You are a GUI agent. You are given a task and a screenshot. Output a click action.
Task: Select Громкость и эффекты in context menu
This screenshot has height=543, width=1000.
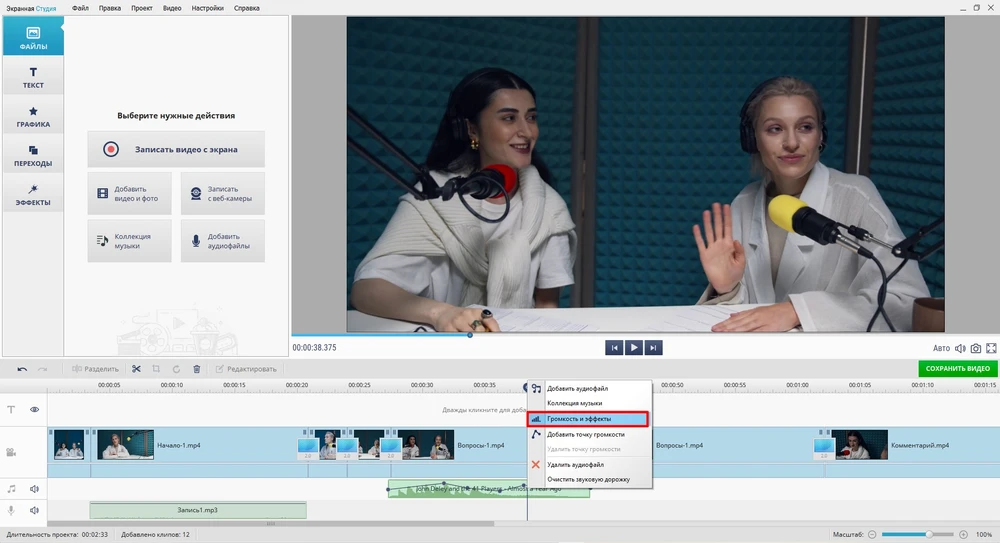pos(590,419)
